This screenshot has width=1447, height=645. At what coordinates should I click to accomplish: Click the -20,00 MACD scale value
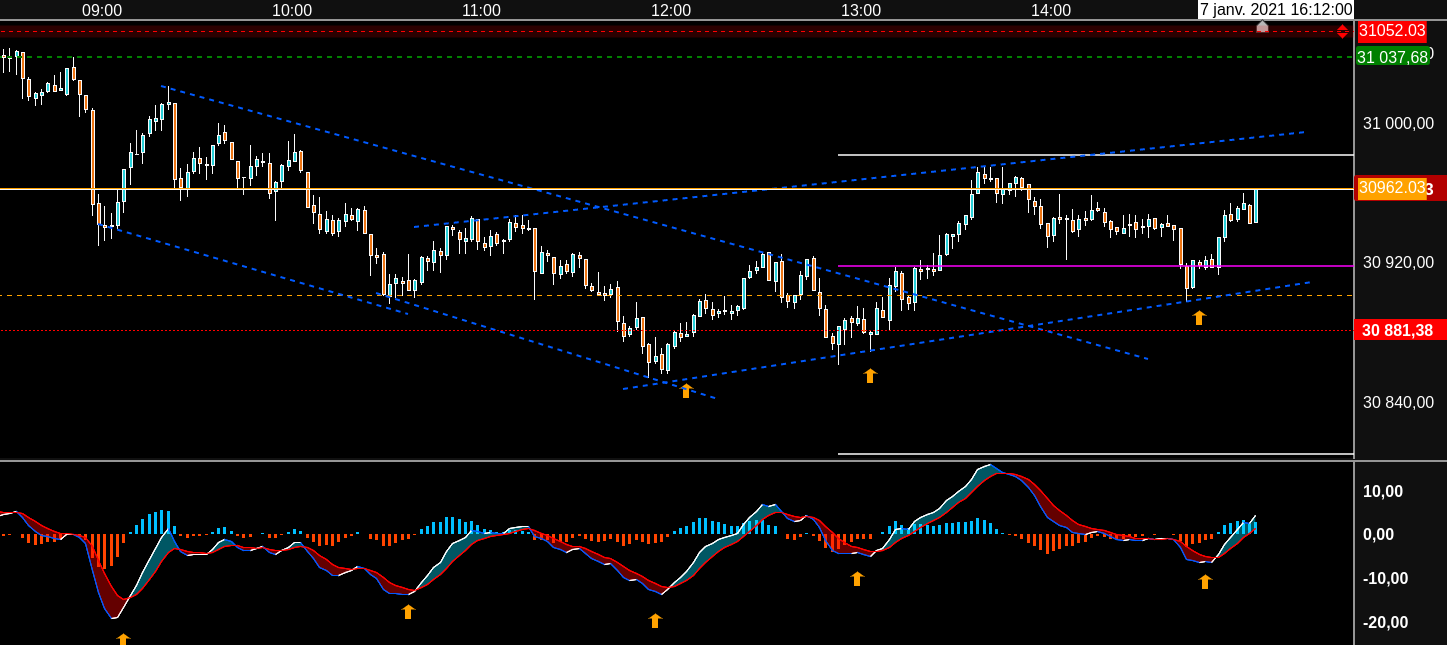1383,622
